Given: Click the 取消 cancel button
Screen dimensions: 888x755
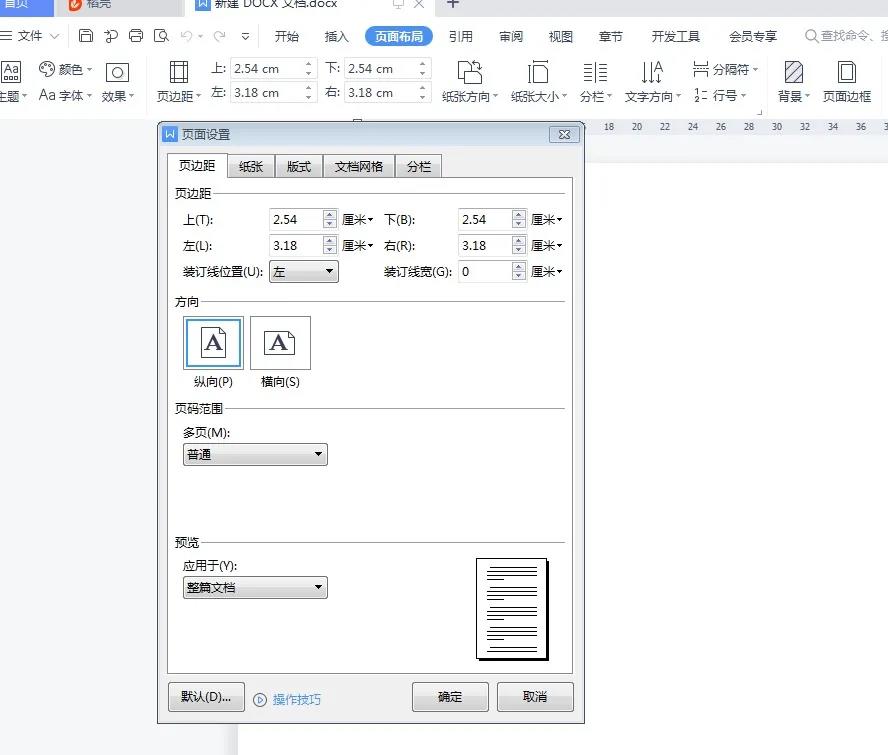Looking at the screenshot, I should click(535, 697).
